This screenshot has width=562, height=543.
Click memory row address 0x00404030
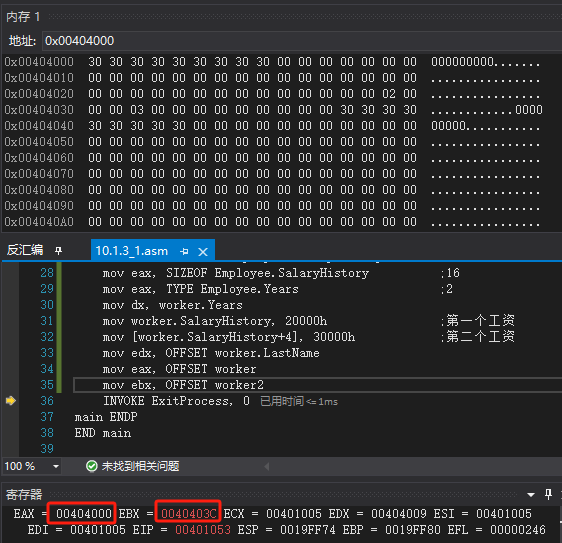pyautogui.click(x=39, y=110)
